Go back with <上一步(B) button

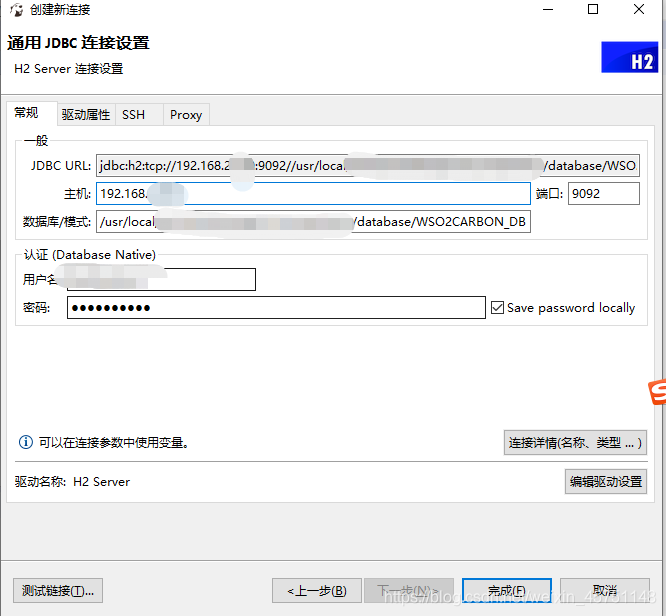click(317, 591)
